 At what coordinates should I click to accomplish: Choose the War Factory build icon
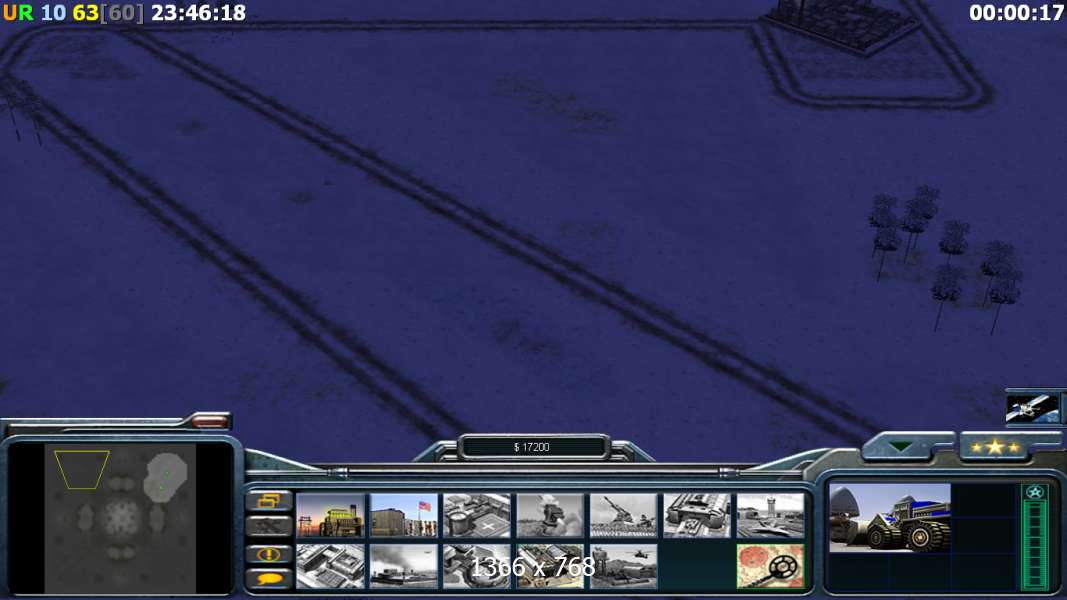pyautogui.click(x=697, y=515)
